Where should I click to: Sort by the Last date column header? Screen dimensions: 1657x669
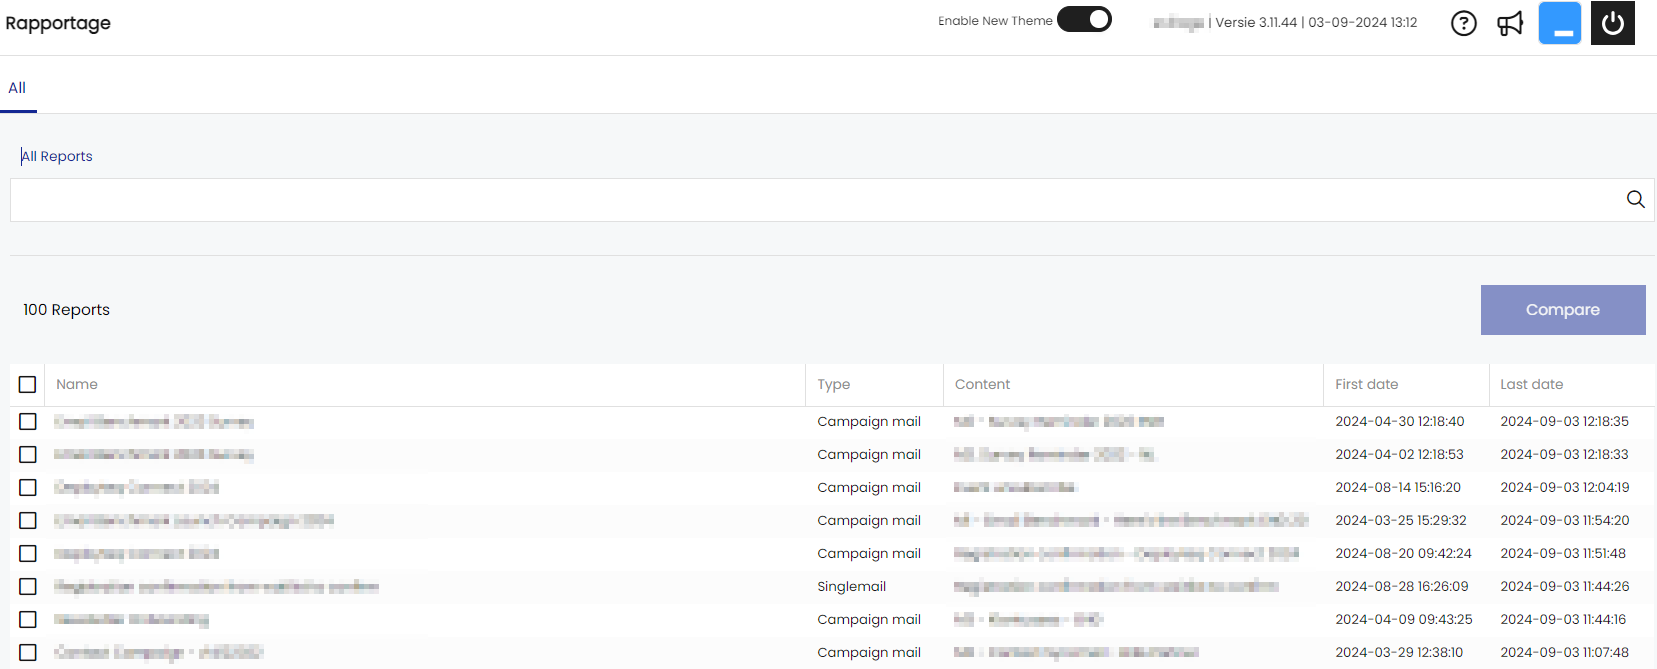[x=1531, y=384]
